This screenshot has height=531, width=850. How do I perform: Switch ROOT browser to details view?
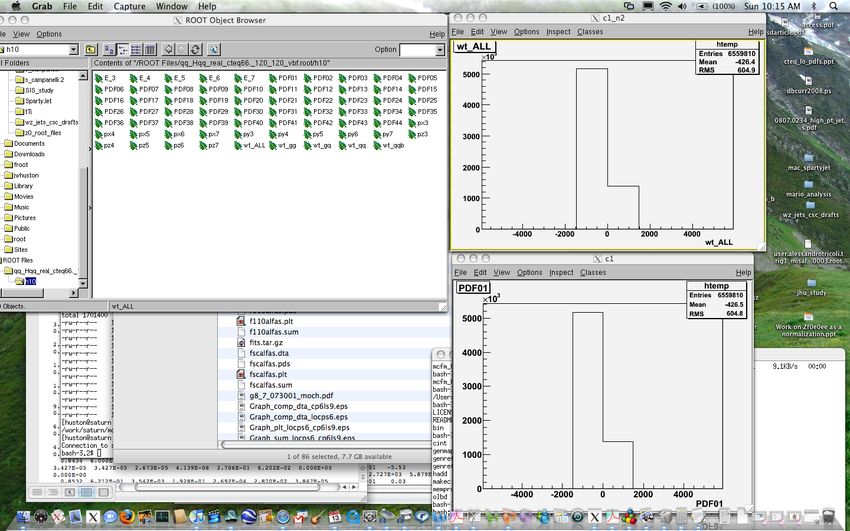pyautogui.click(x=150, y=50)
